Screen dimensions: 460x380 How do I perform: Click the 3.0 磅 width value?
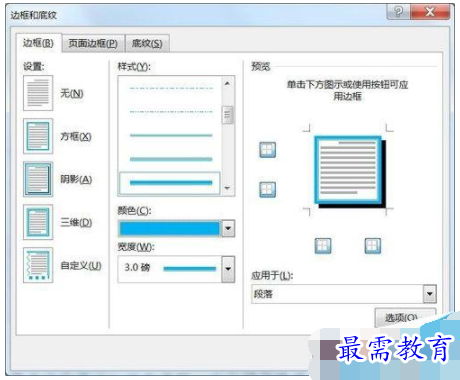click(137, 267)
